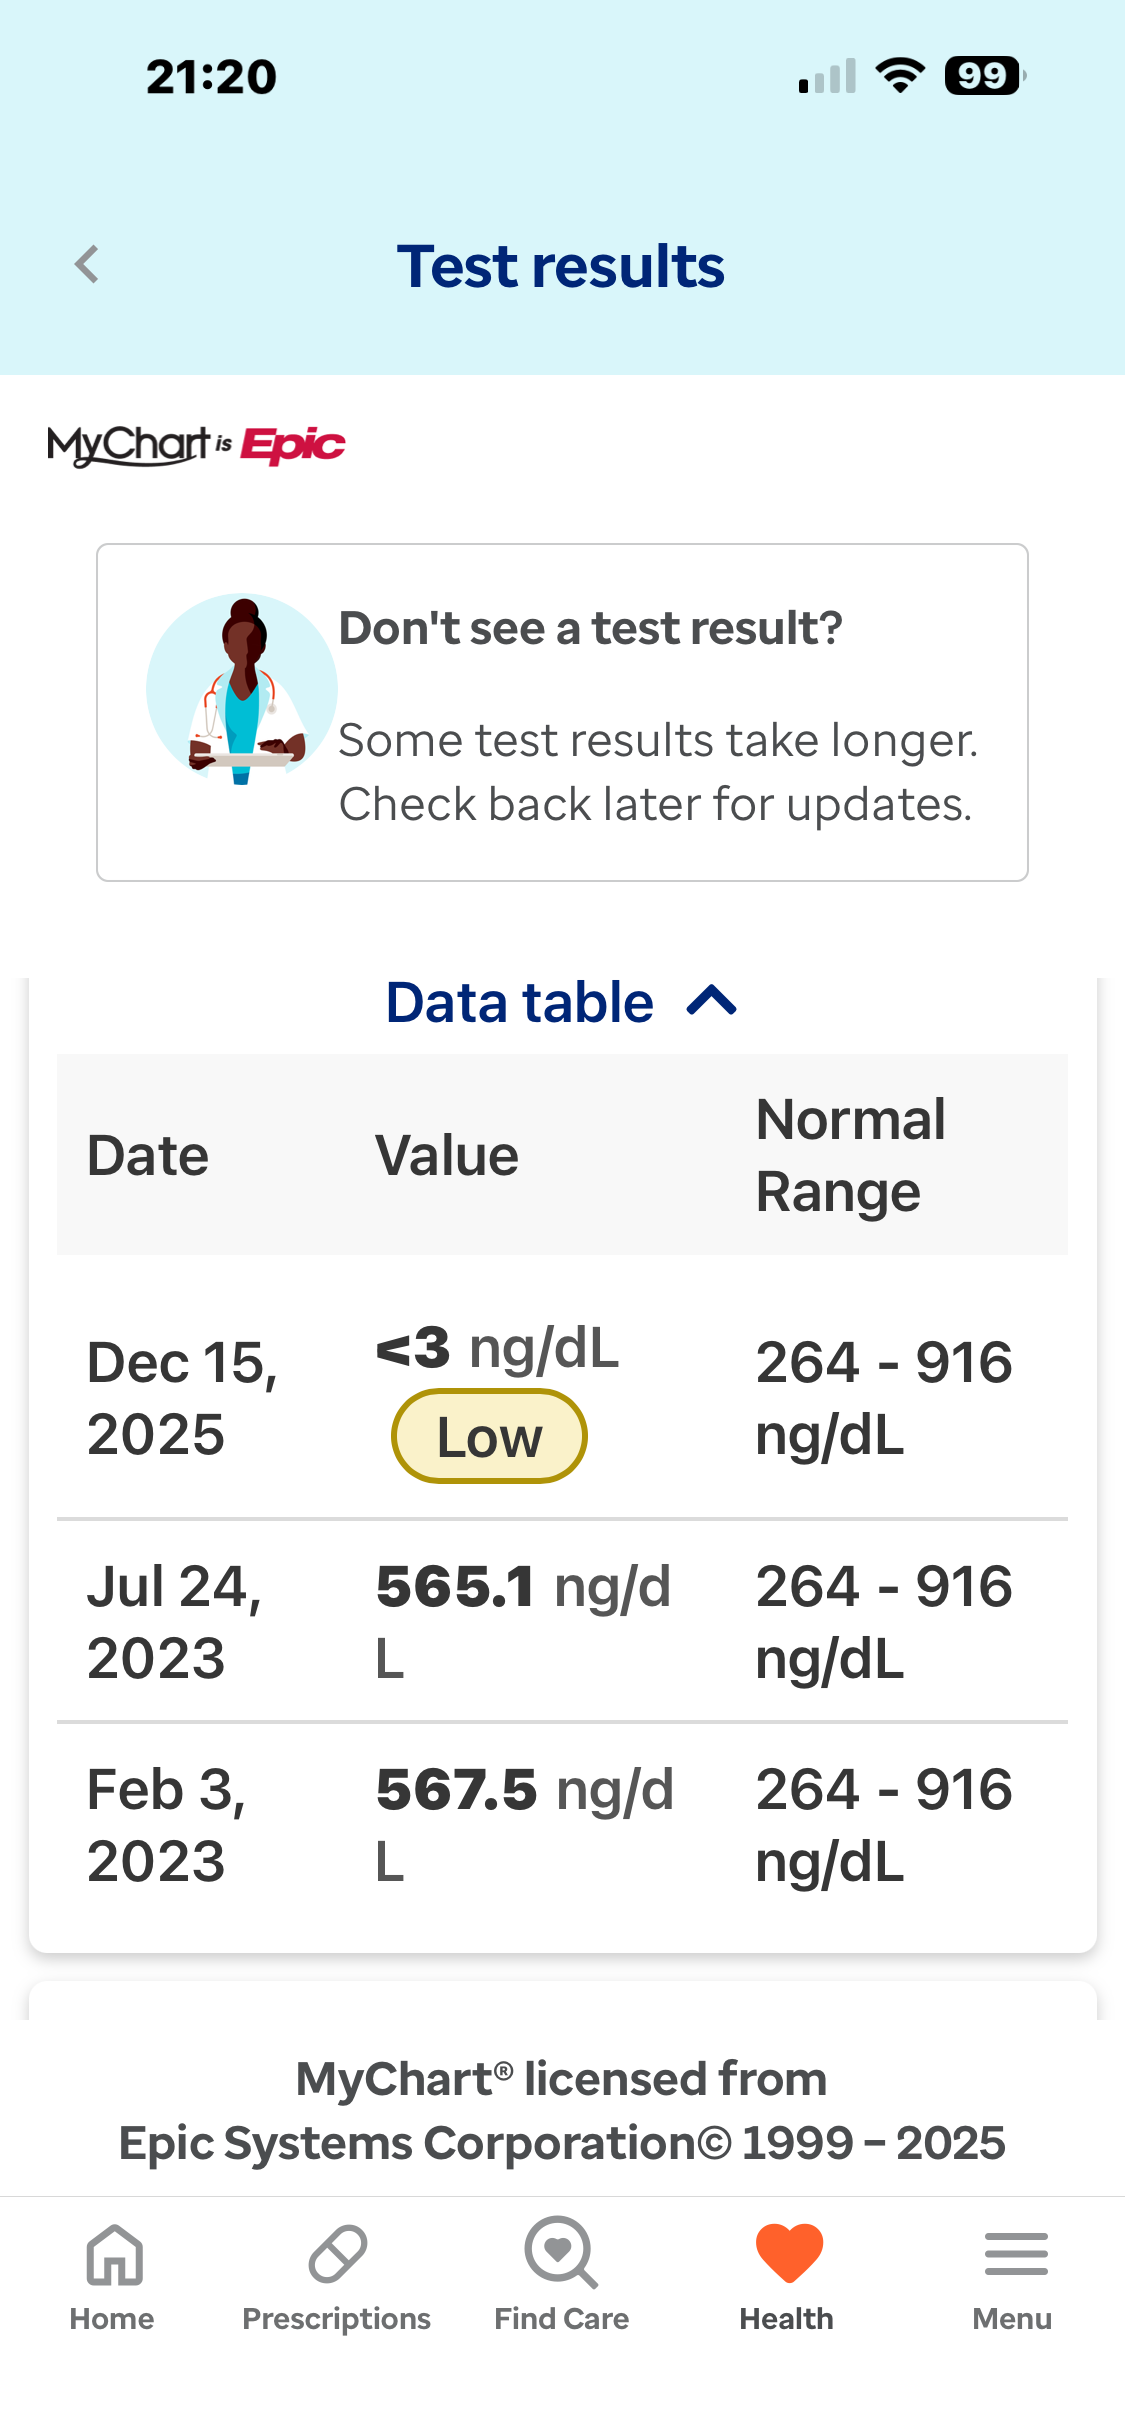
Task: Tap the Low result badge
Action: pyautogui.click(x=489, y=1437)
